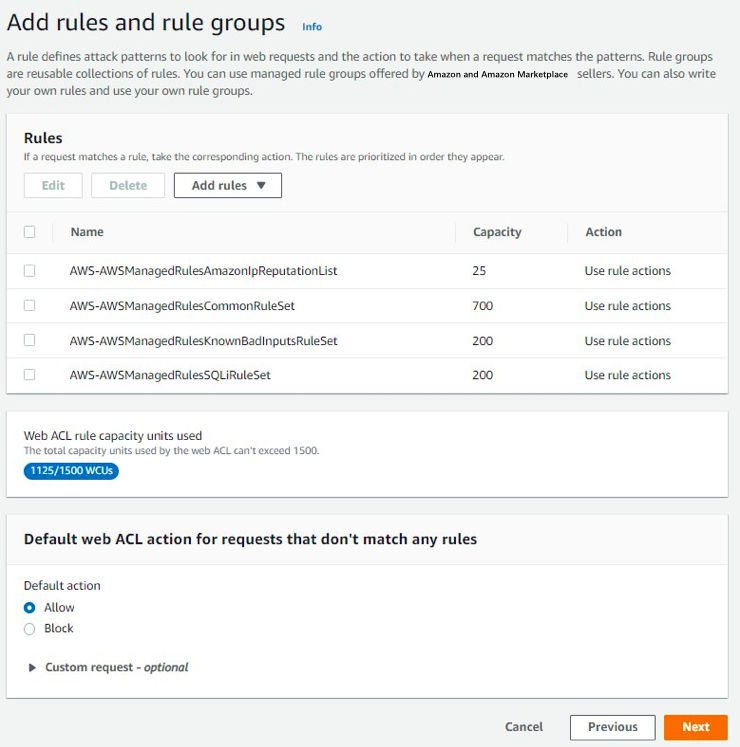Go back with the Previous button

pos(612,727)
